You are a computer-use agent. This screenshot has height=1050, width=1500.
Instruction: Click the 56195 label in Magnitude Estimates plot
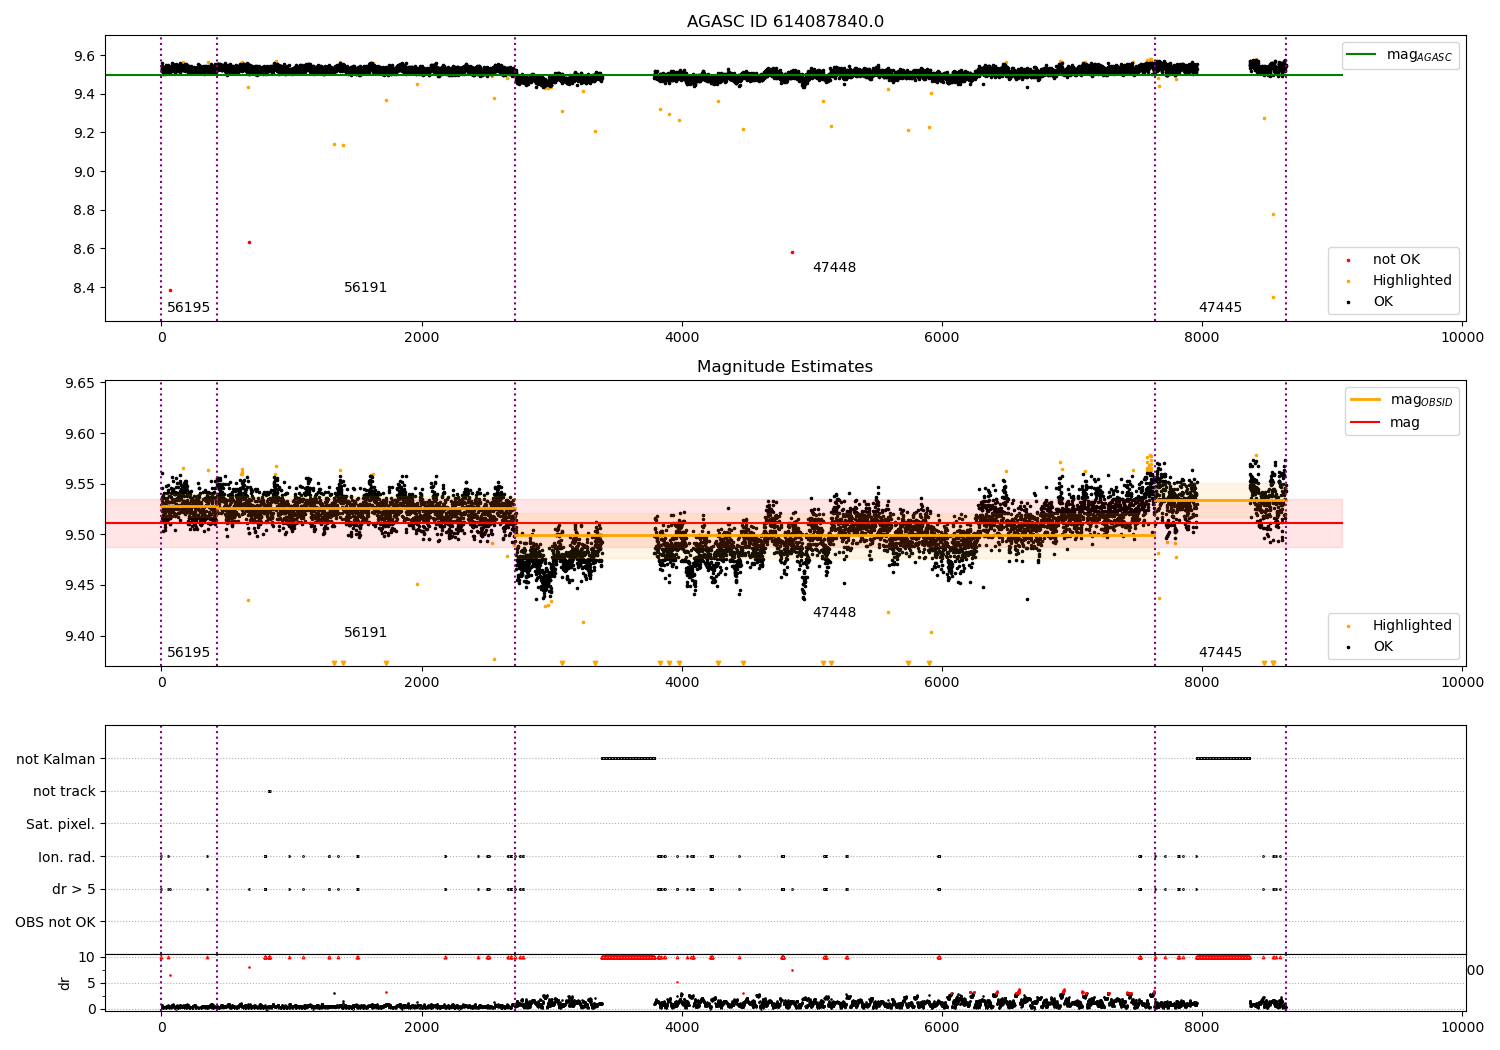(x=188, y=653)
